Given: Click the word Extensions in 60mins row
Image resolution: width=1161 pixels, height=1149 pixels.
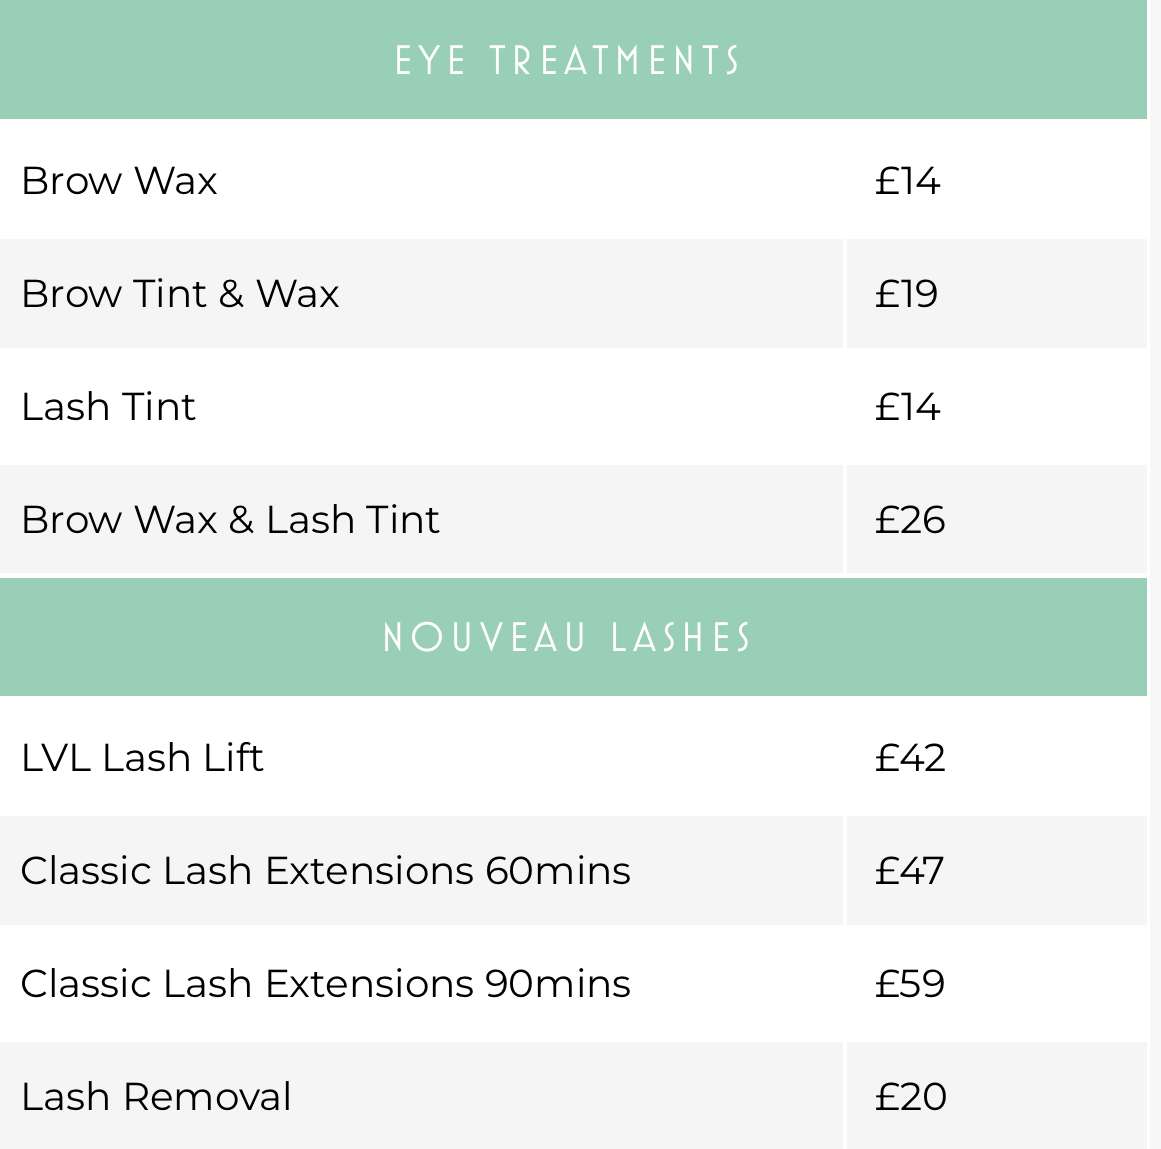Looking at the screenshot, I should coord(369,870).
